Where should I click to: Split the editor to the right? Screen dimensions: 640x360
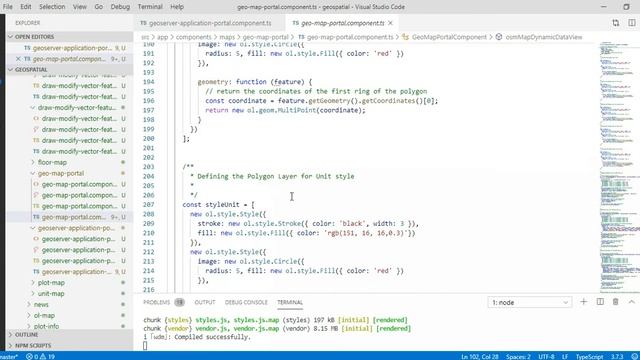(631, 23)
